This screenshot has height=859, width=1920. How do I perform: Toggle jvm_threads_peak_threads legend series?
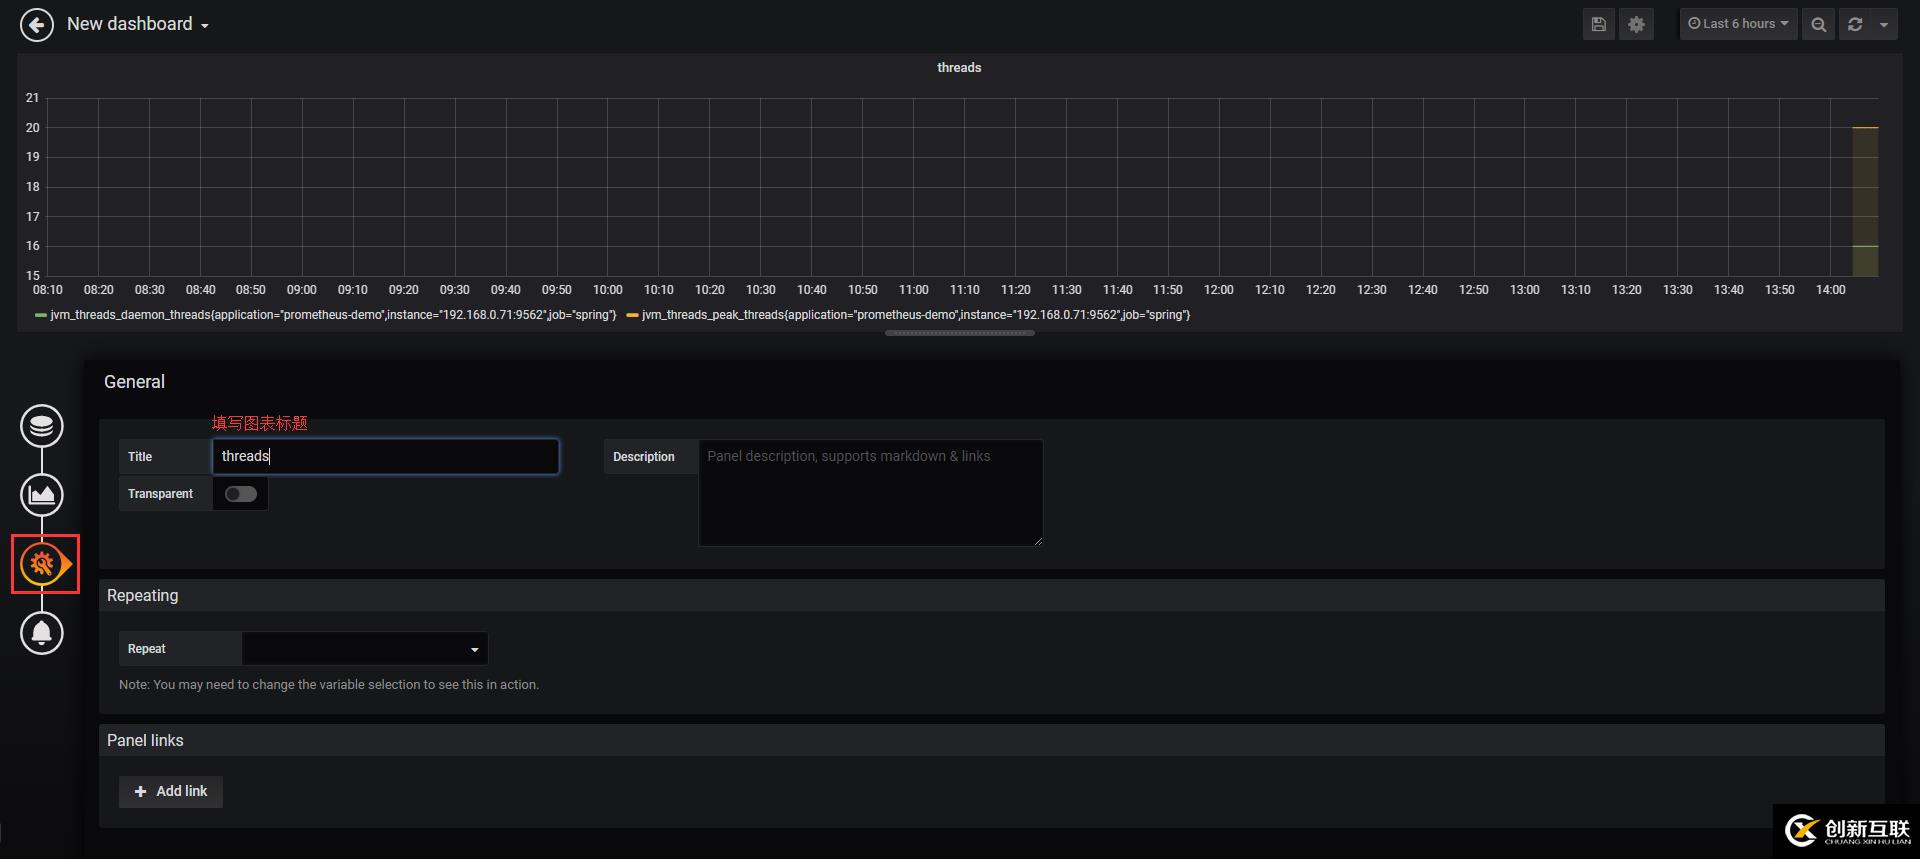(916, 315)
